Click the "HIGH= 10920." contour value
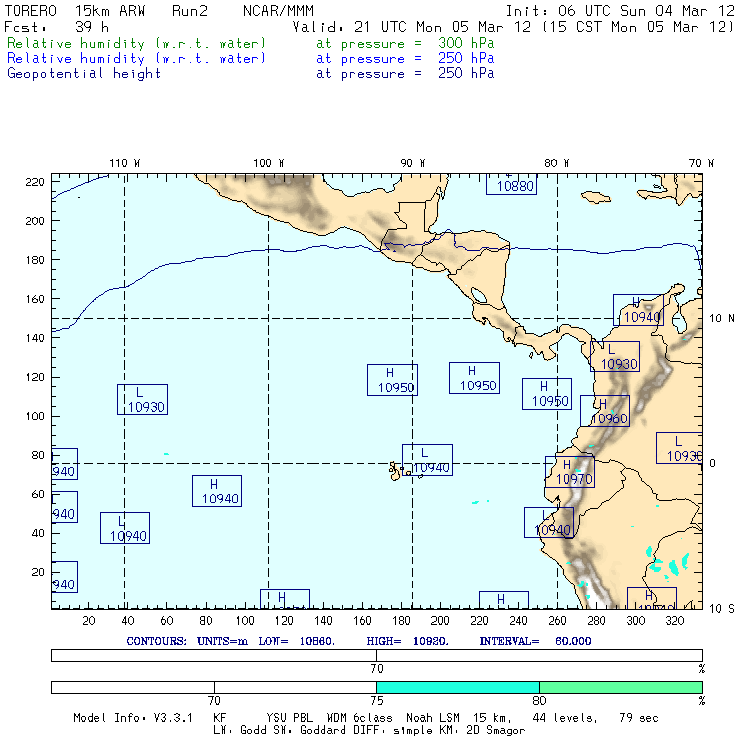740x740 pixels. [x=407, y=641]
